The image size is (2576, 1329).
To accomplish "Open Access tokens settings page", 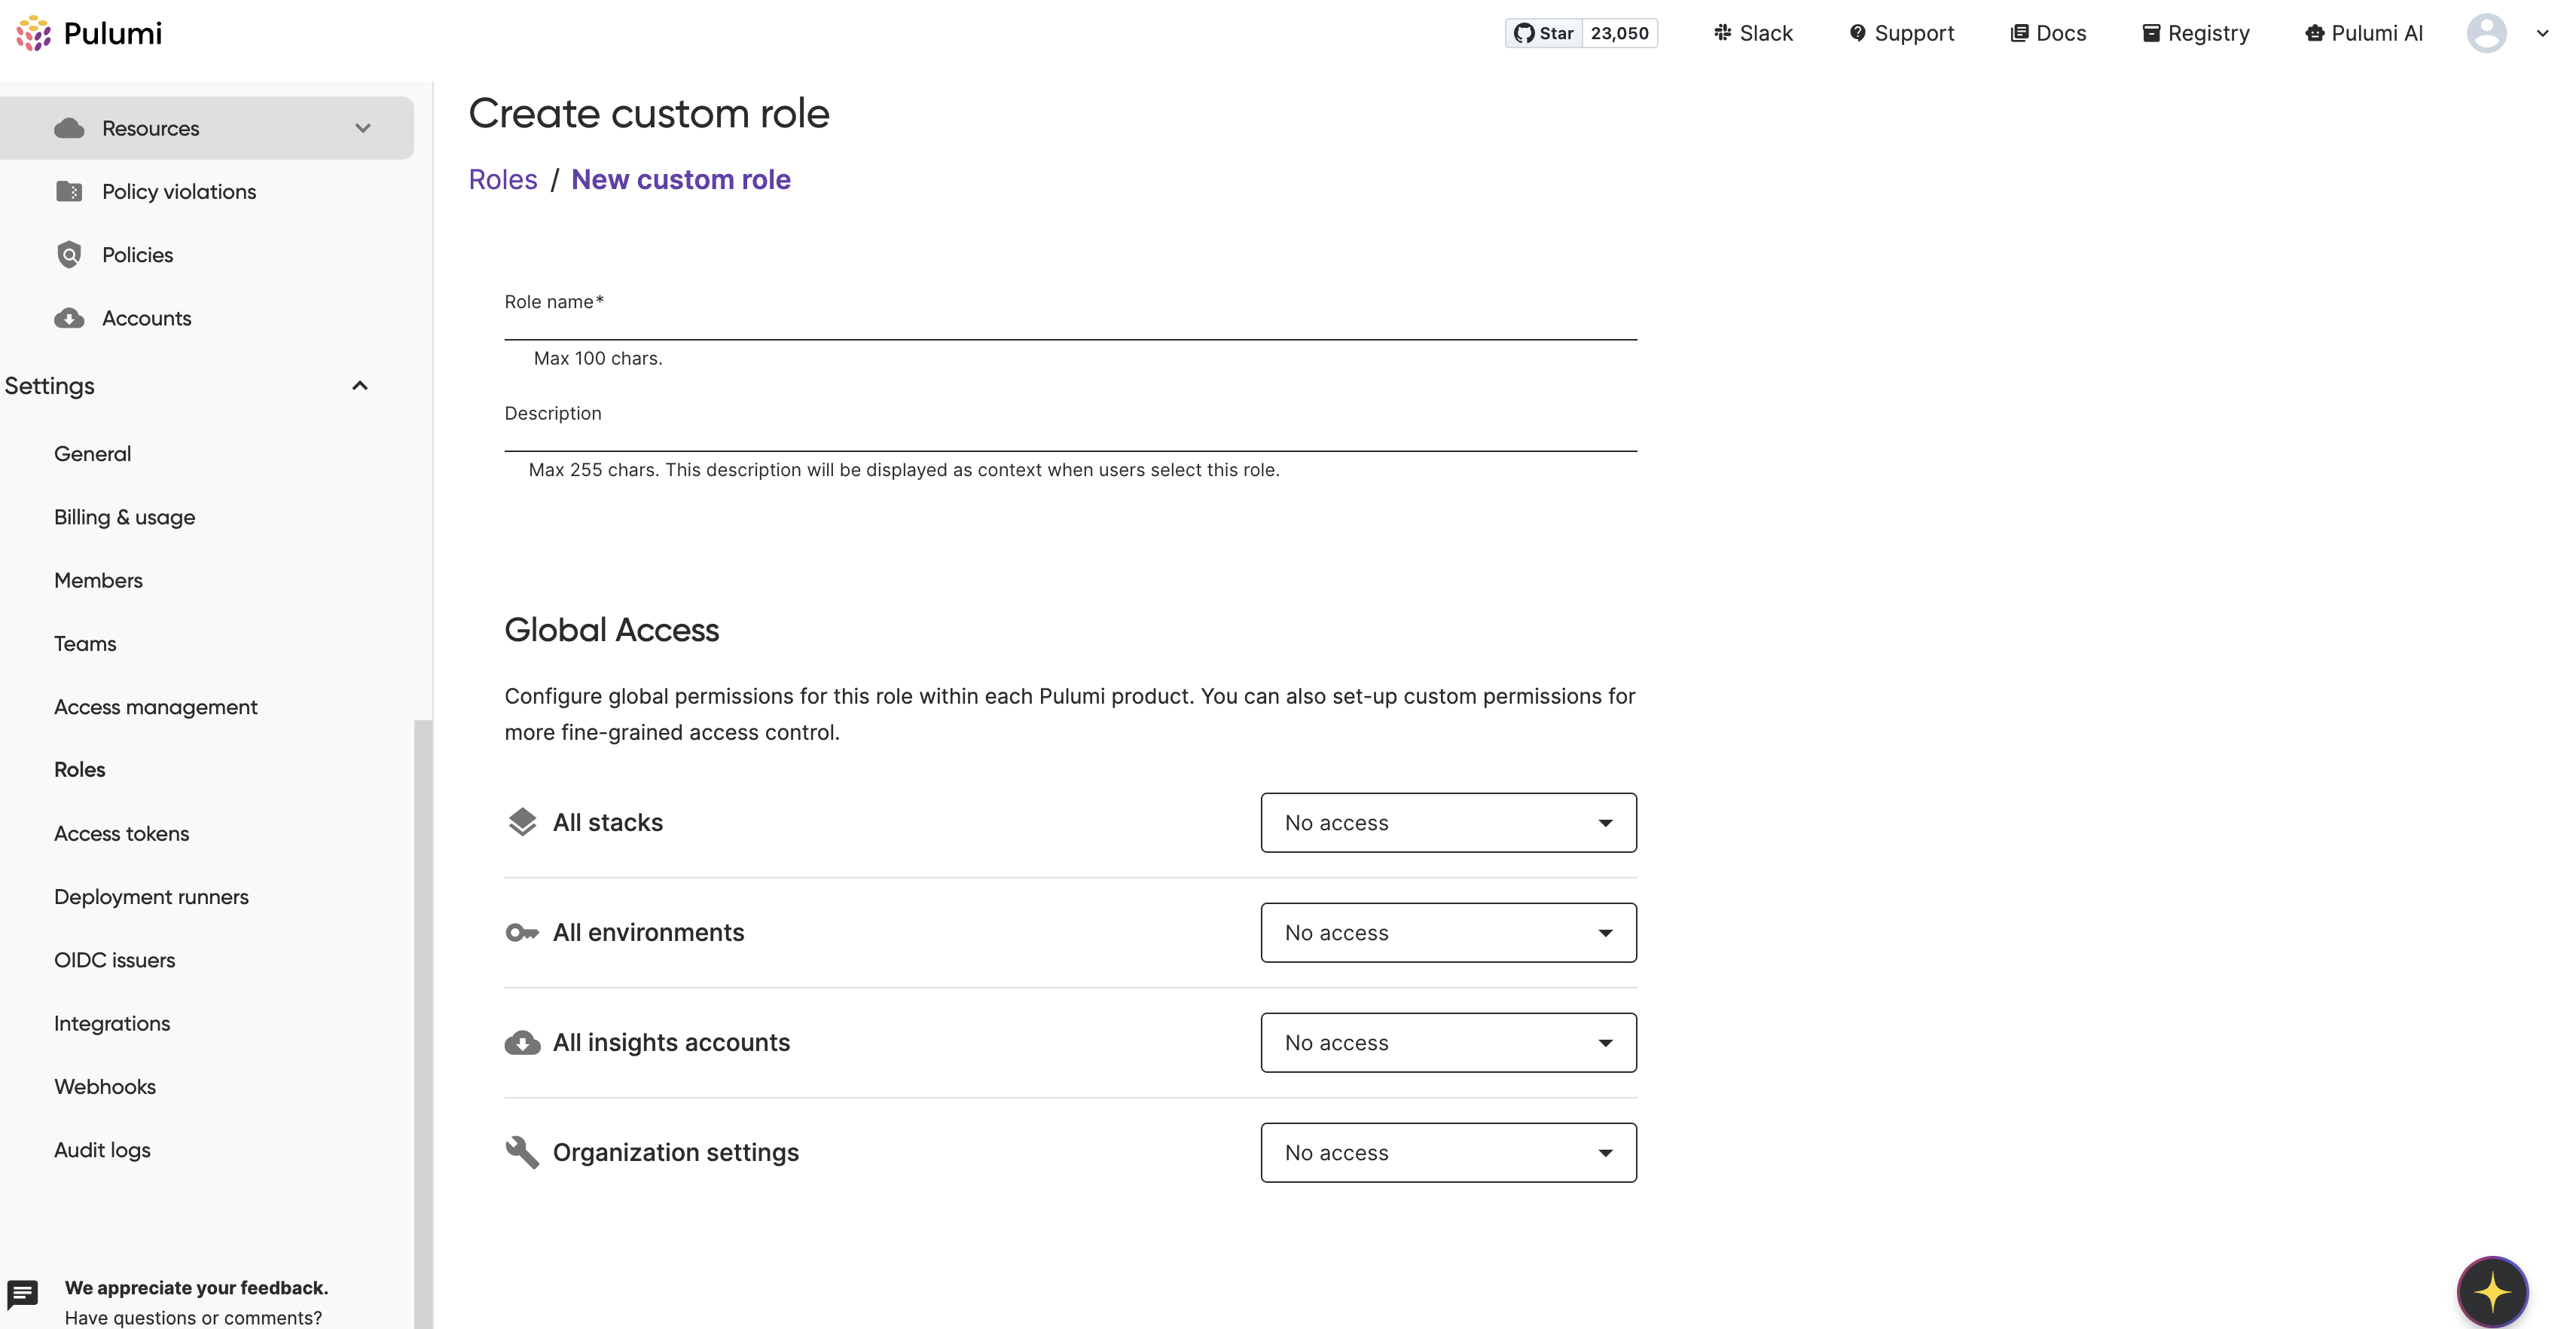I will 121,833.
